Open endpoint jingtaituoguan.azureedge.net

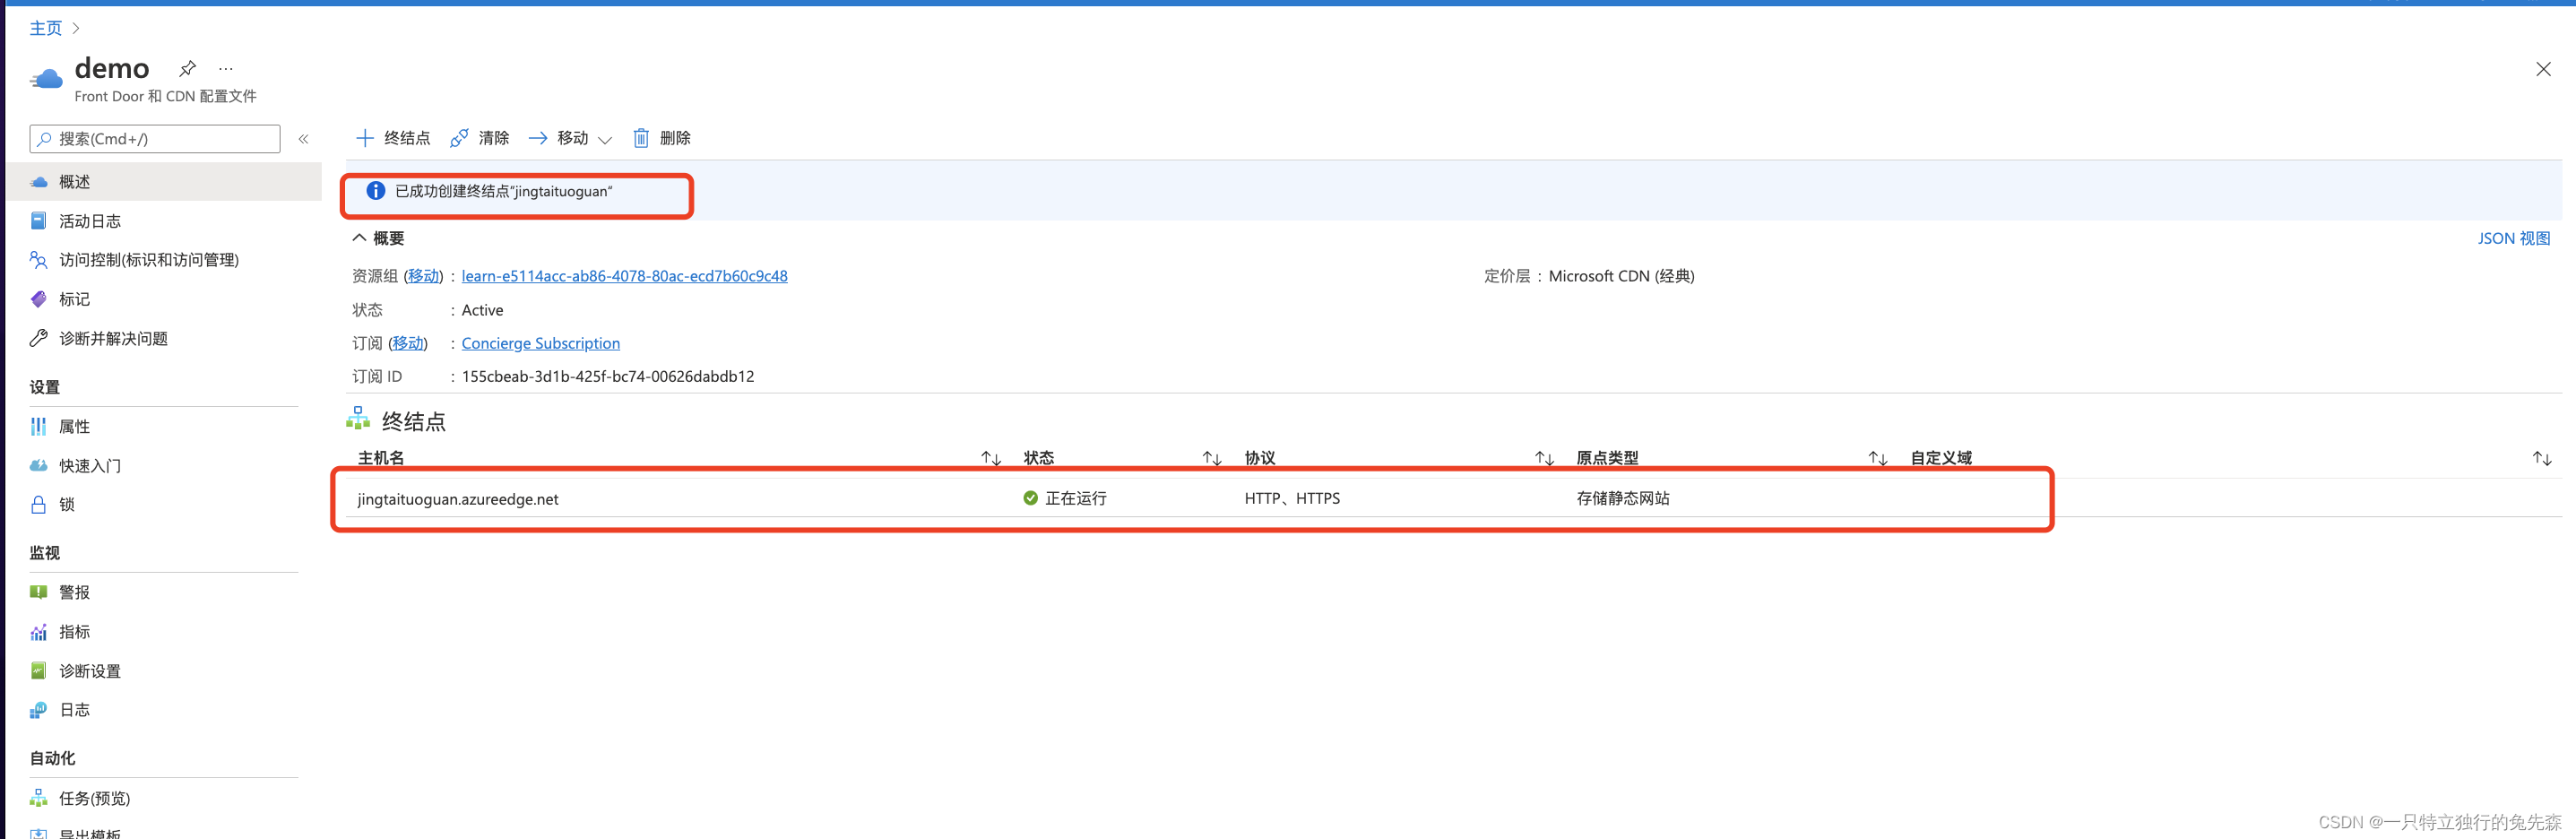[458, 499]
